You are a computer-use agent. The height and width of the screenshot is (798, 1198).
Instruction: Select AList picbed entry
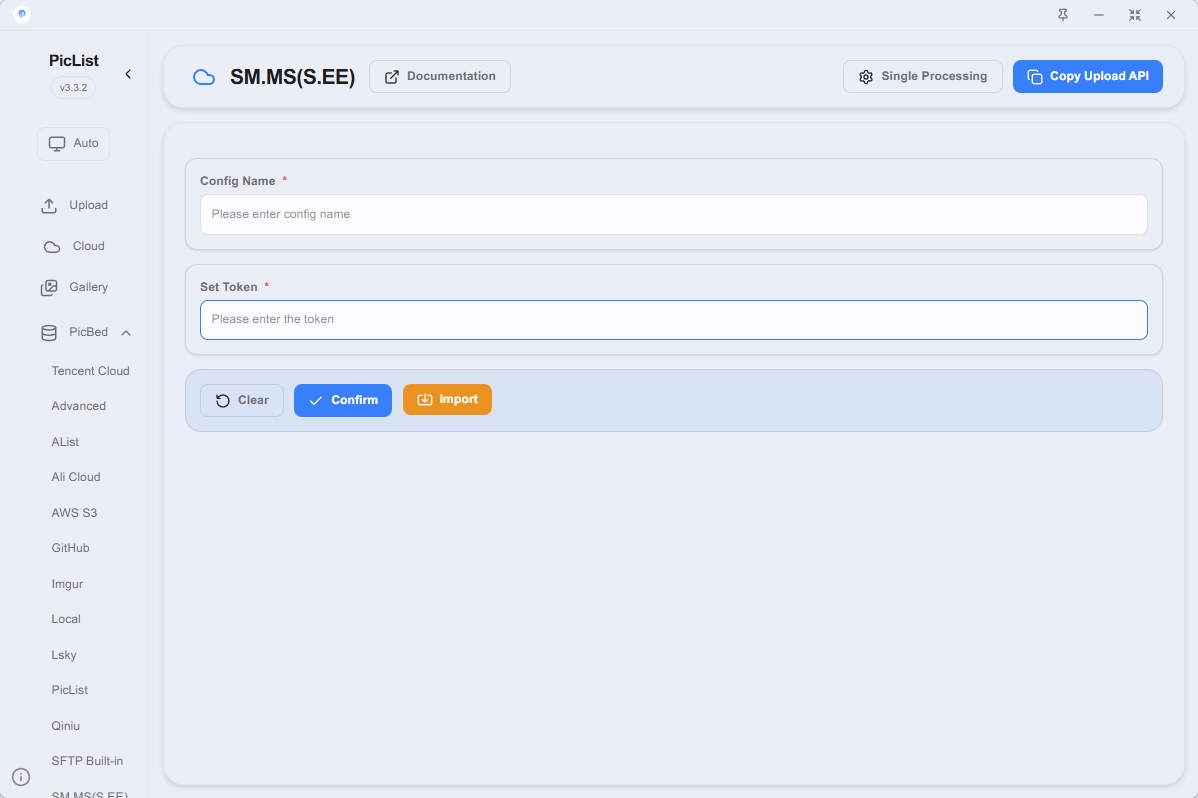65,442
